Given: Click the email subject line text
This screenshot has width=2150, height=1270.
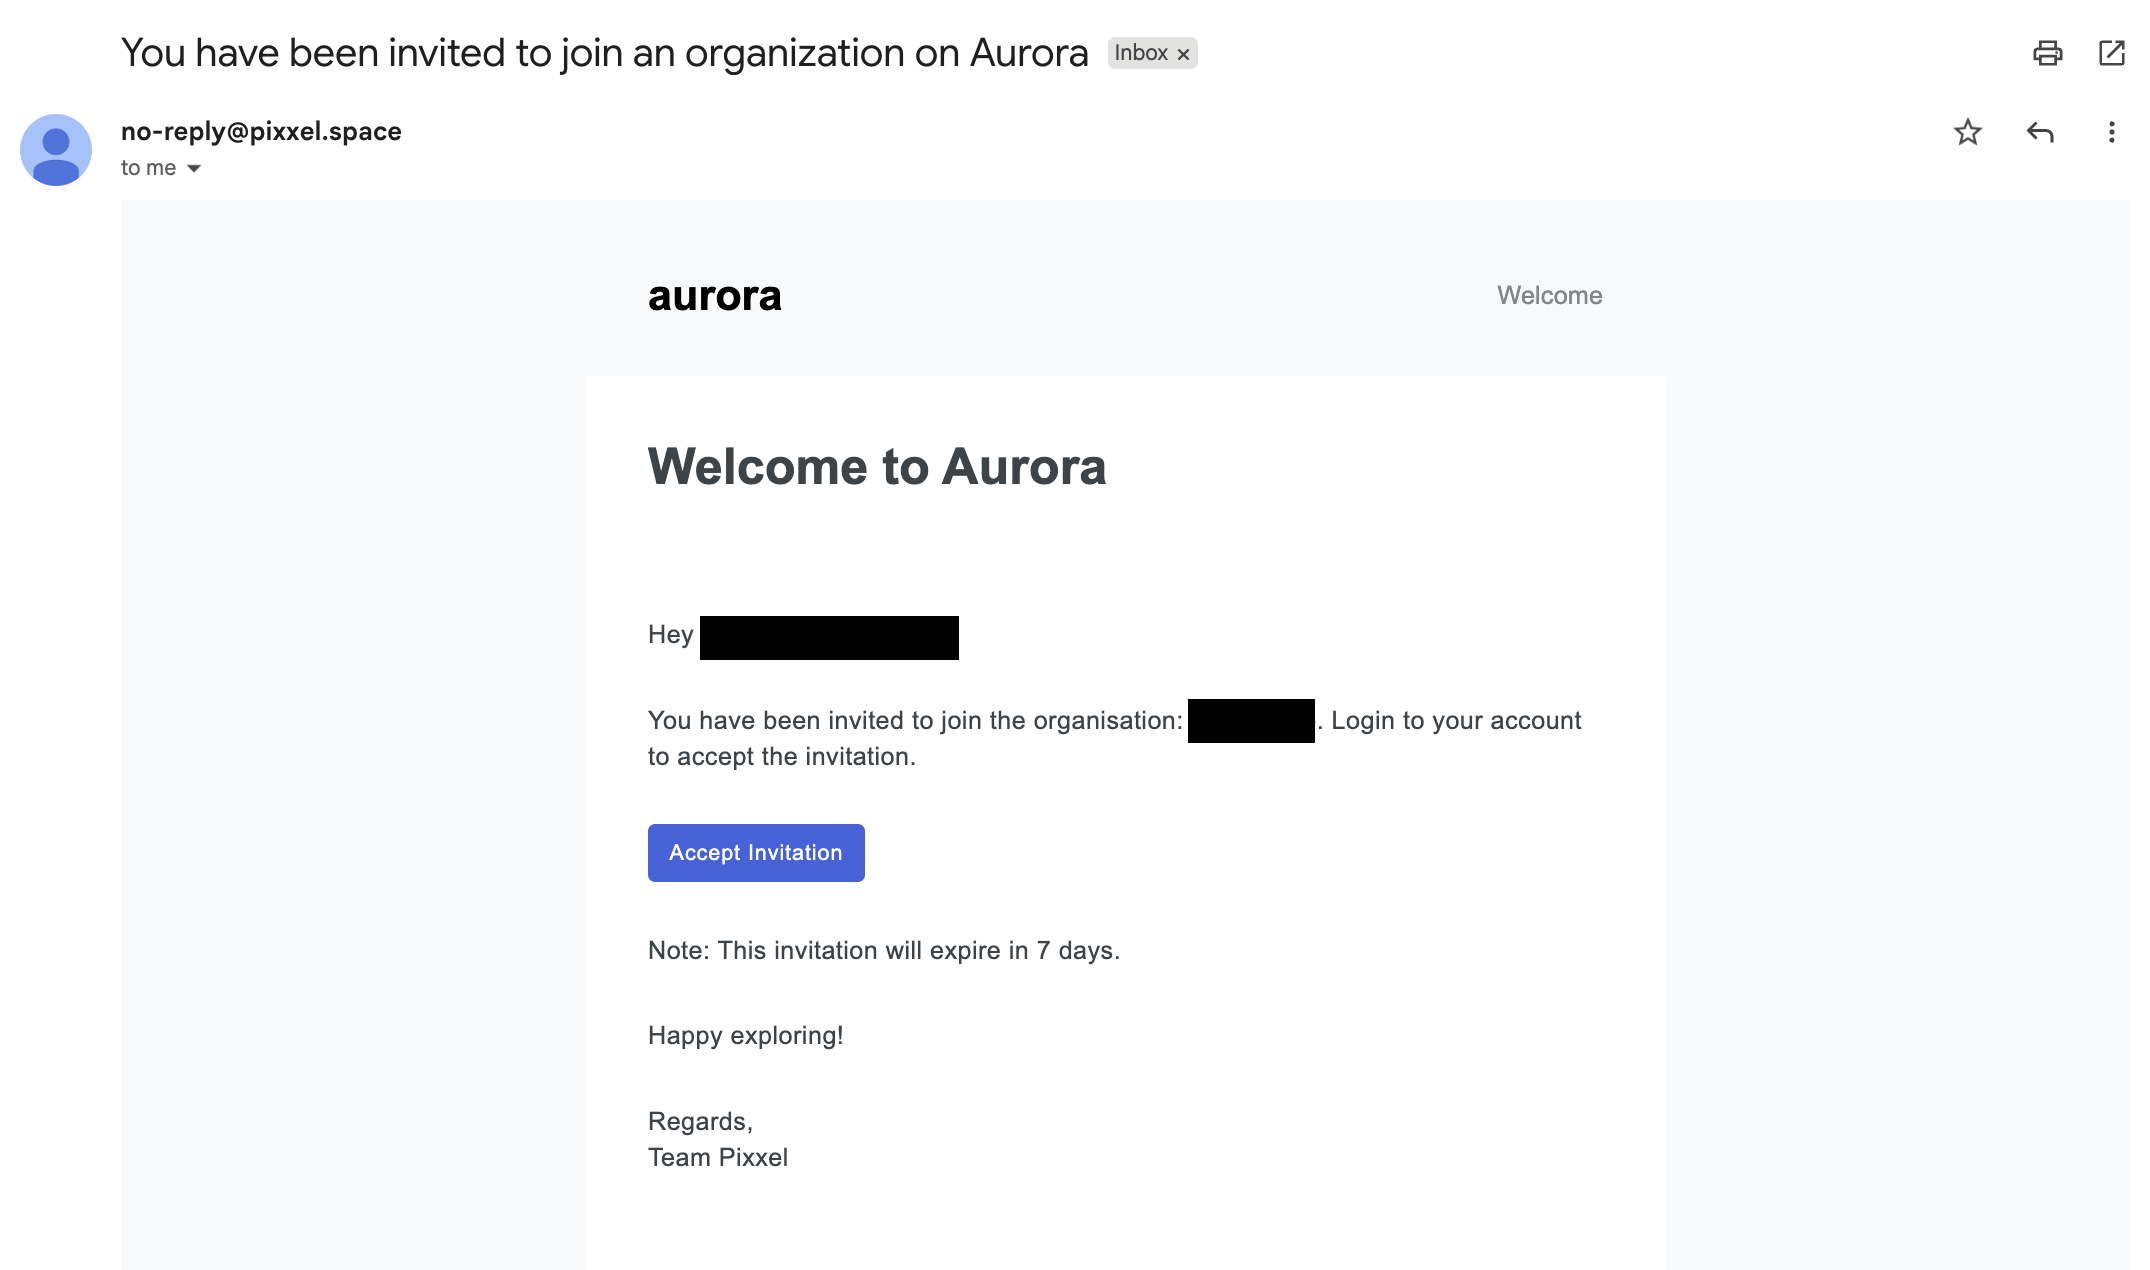Looking at the screenshot, I should (x=604, y=53).
